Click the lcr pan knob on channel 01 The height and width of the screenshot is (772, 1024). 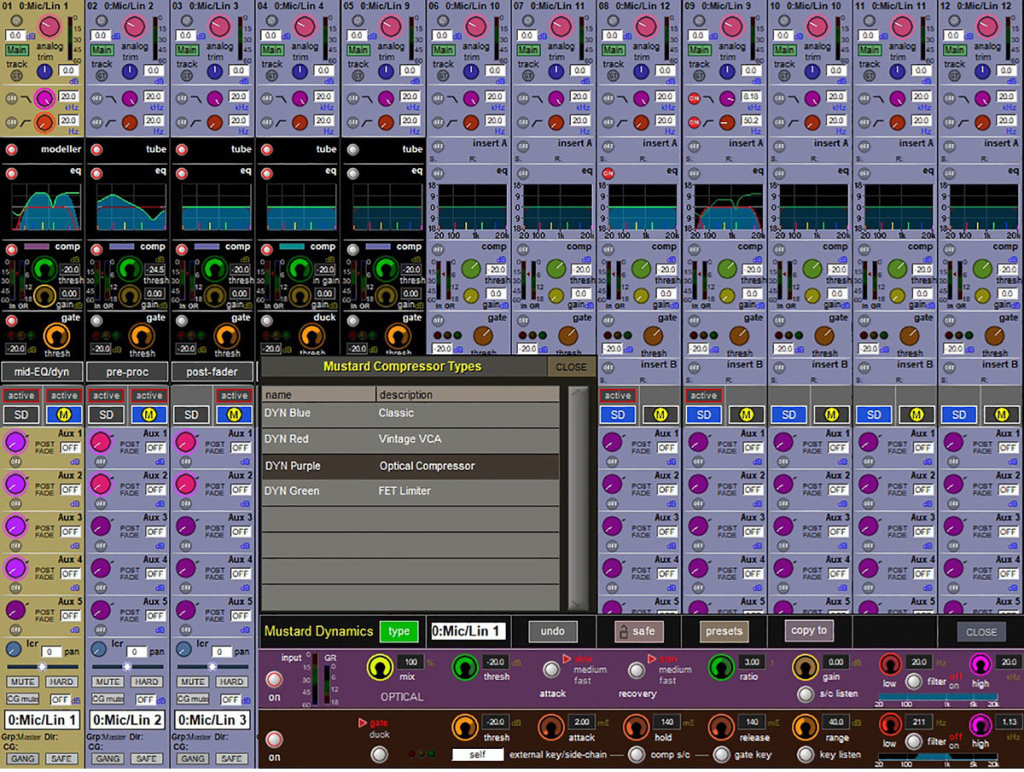point(13,649)
